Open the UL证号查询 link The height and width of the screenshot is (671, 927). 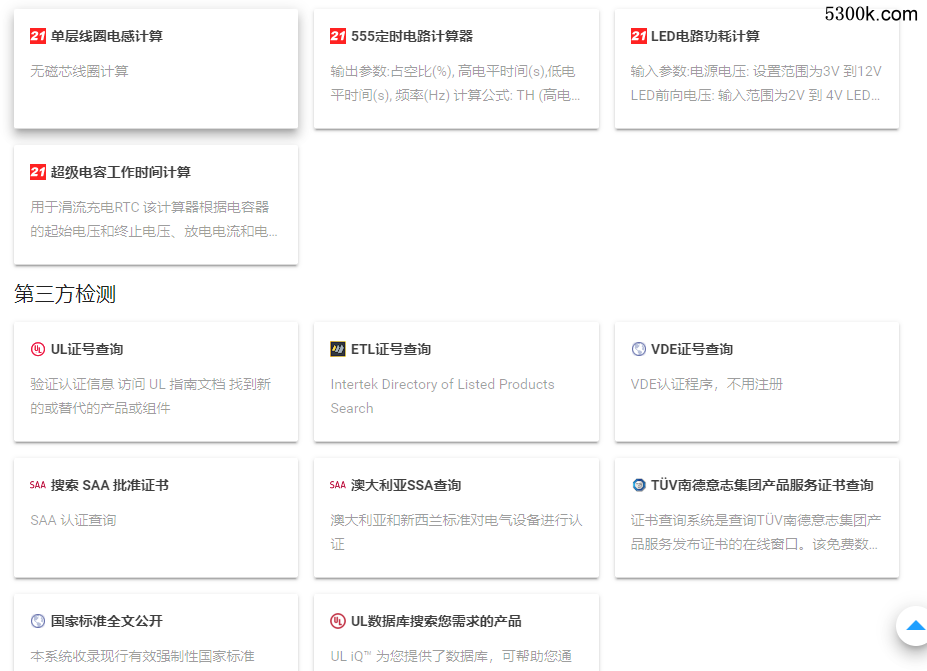(x=87, y=349)
